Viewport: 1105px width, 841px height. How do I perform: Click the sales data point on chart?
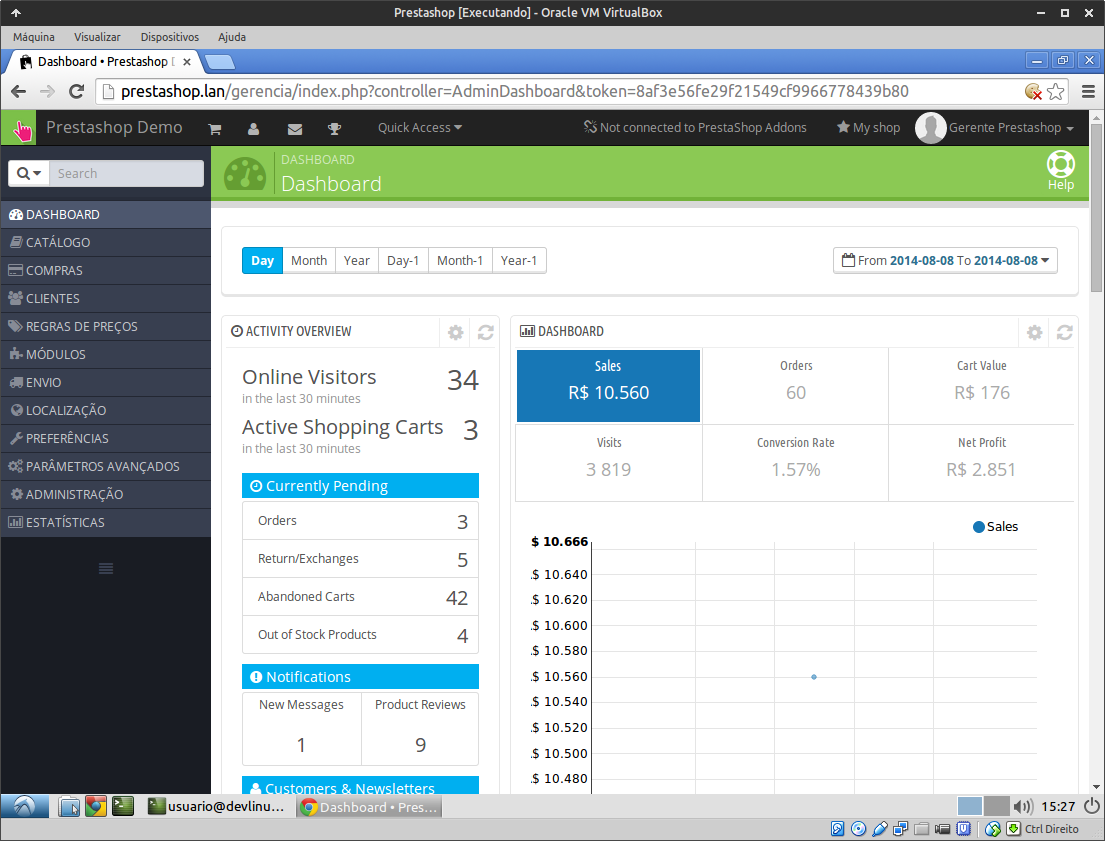tap(814, 677)
